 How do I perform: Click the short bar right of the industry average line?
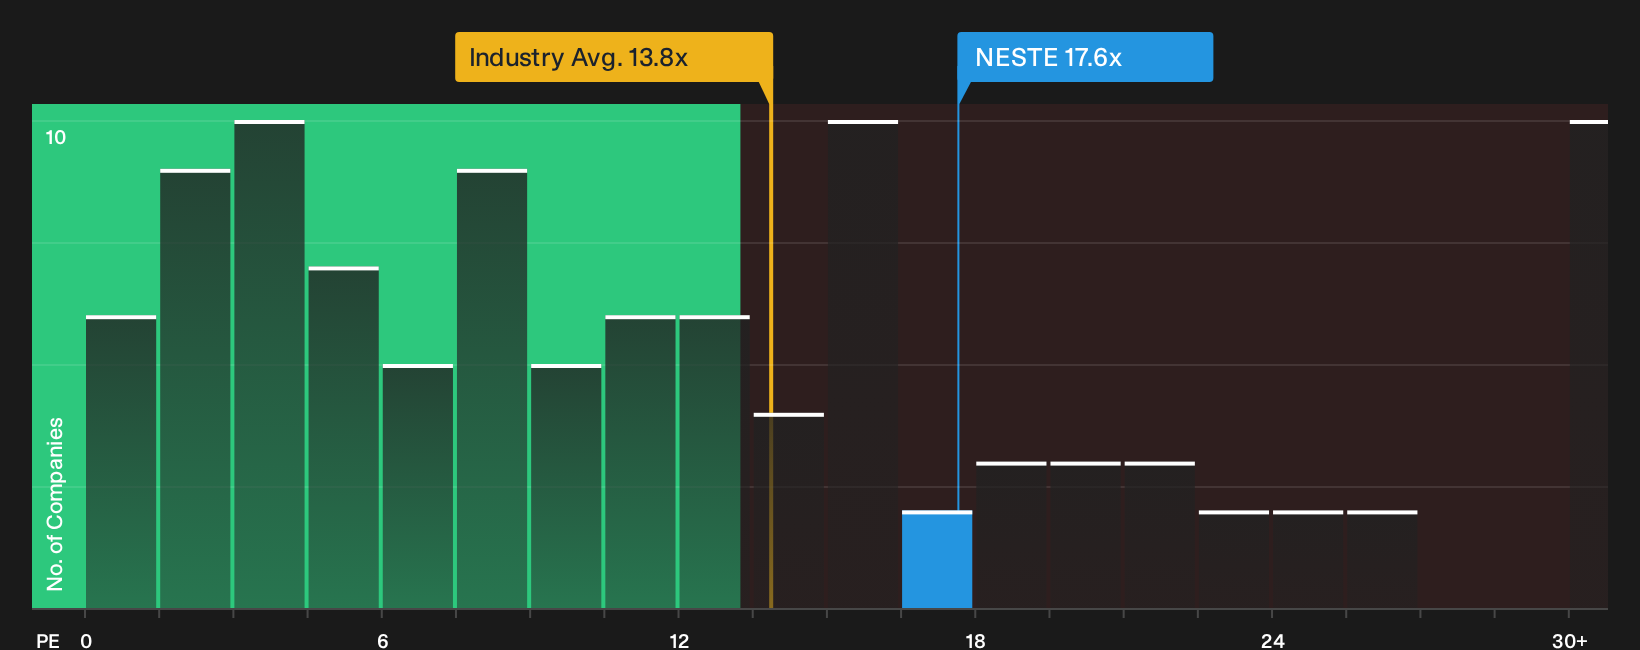click(789, 511)
